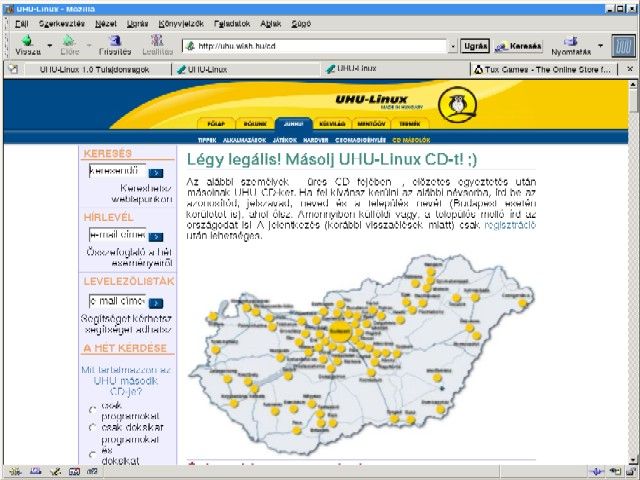Click the Keresés search button in the toolbar
The width and height of the screenshot is (640, 480).
point(518,46)
